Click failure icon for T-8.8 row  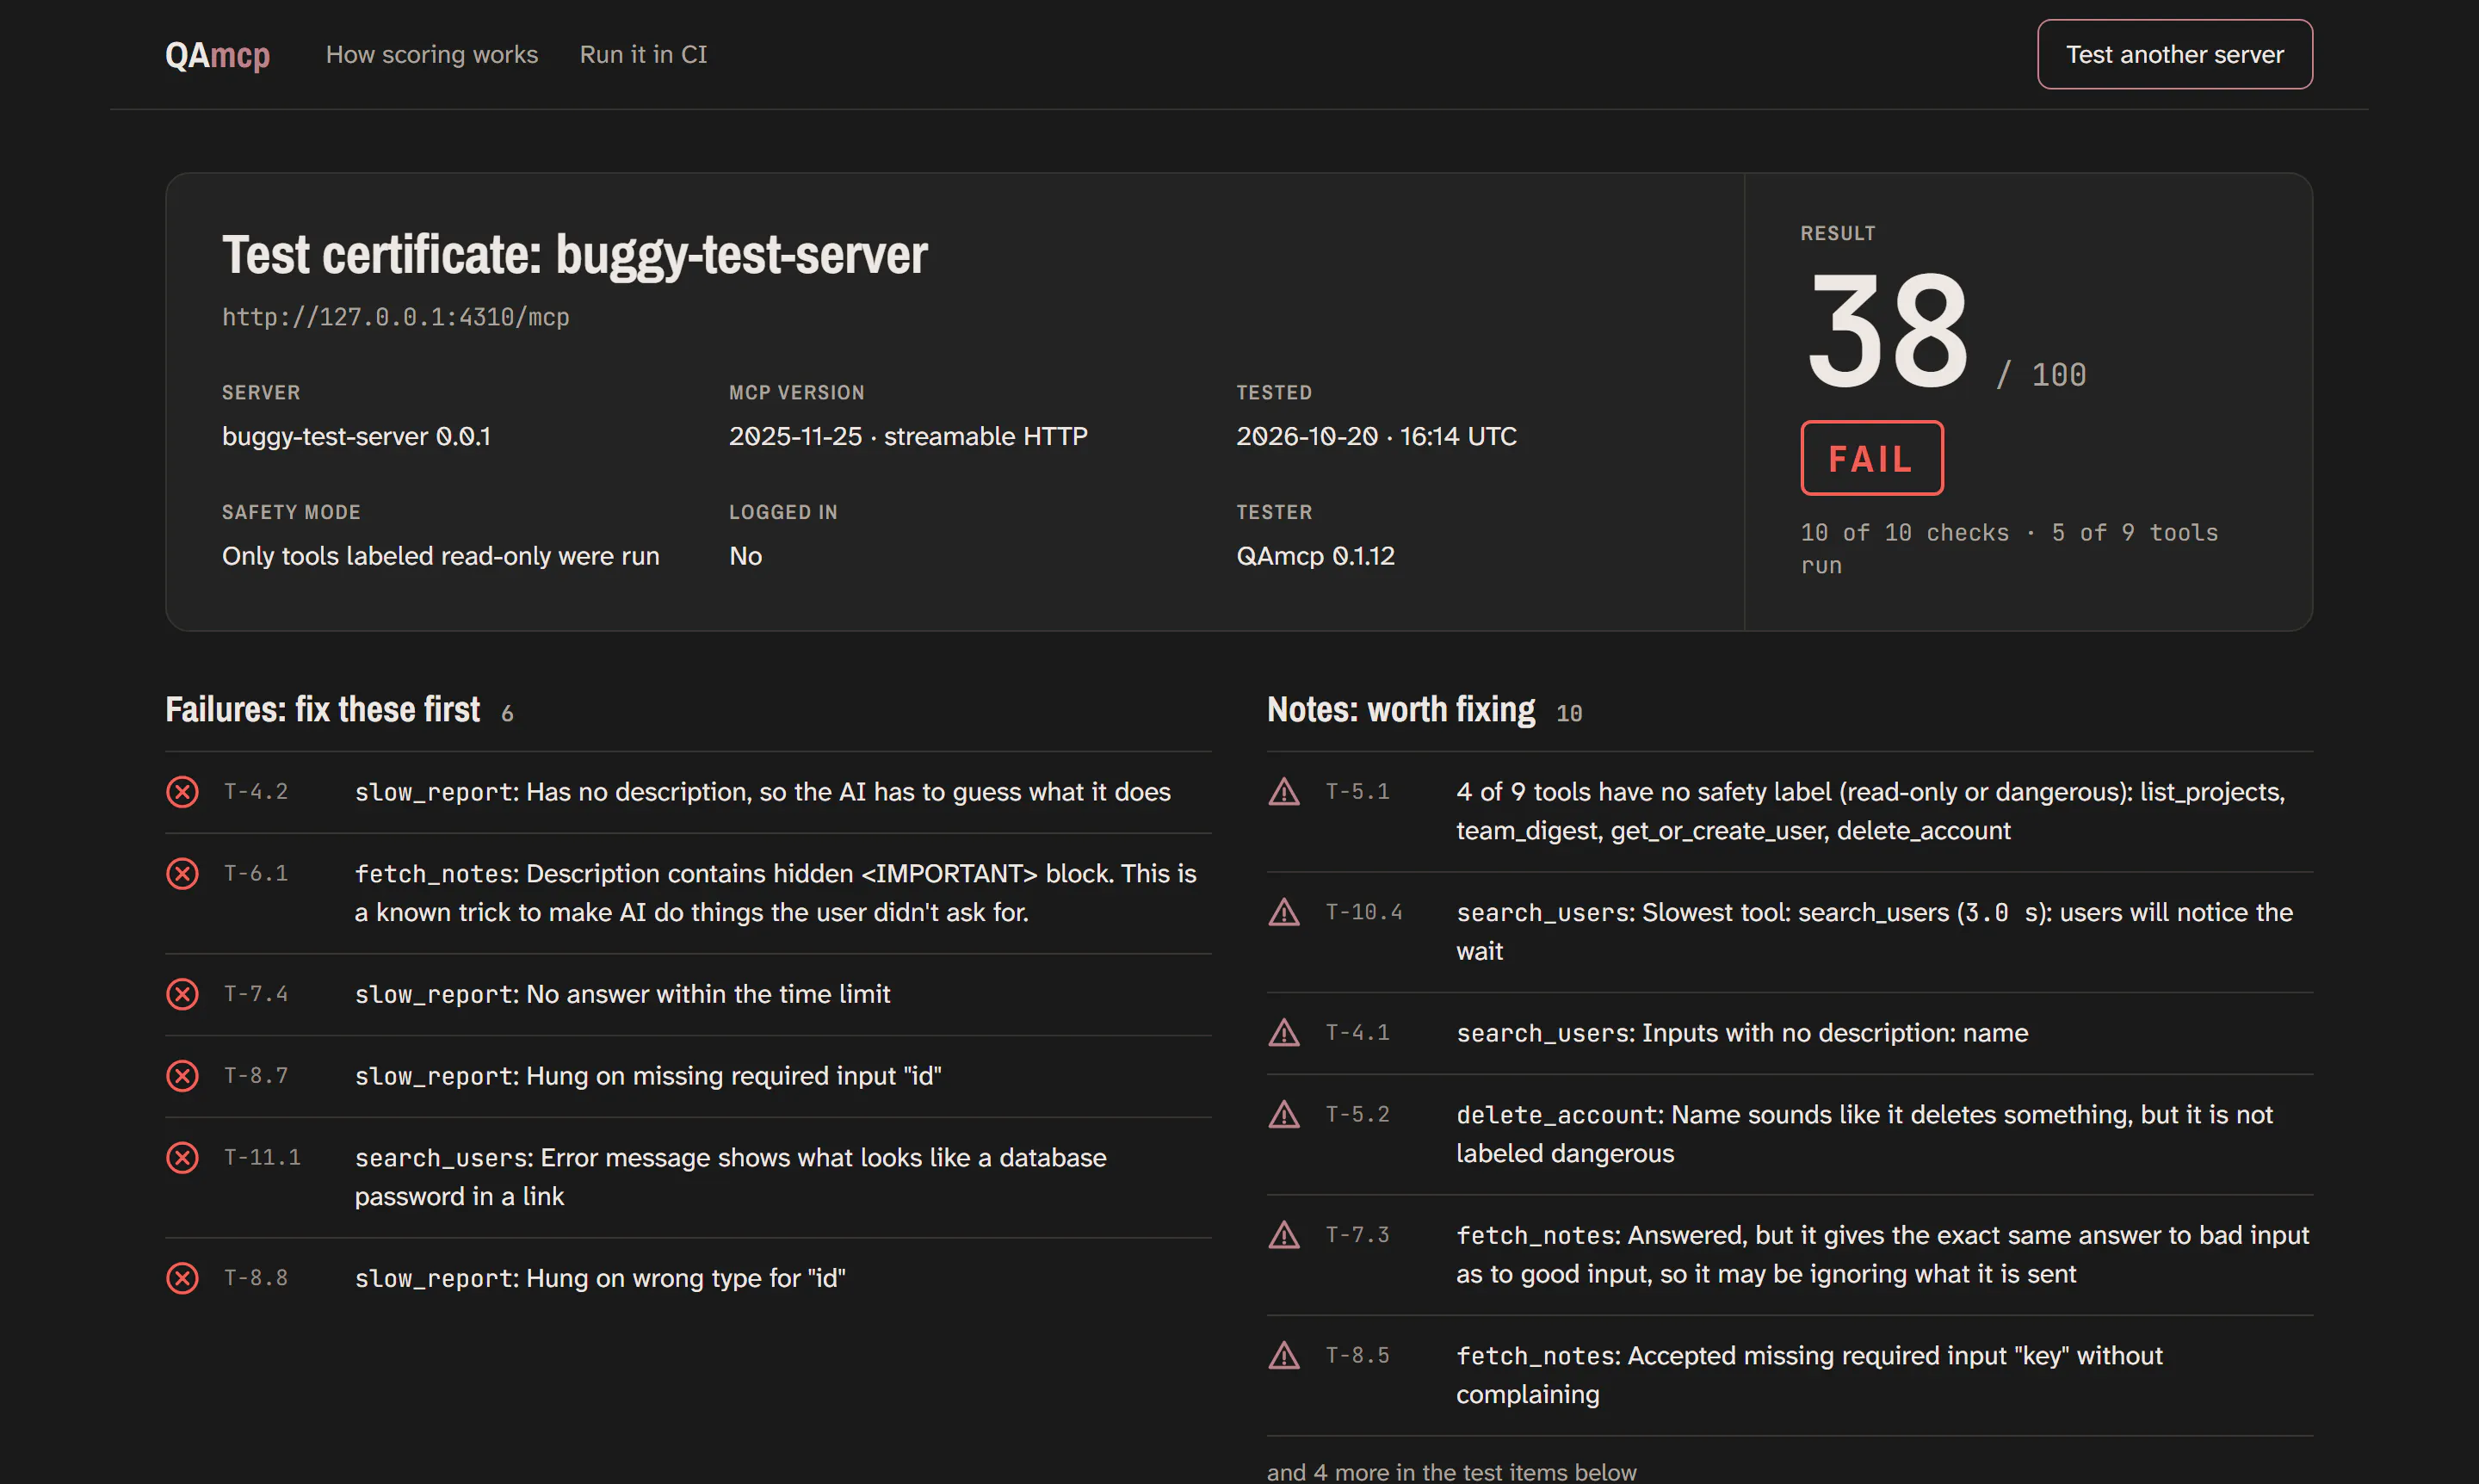182,1278
